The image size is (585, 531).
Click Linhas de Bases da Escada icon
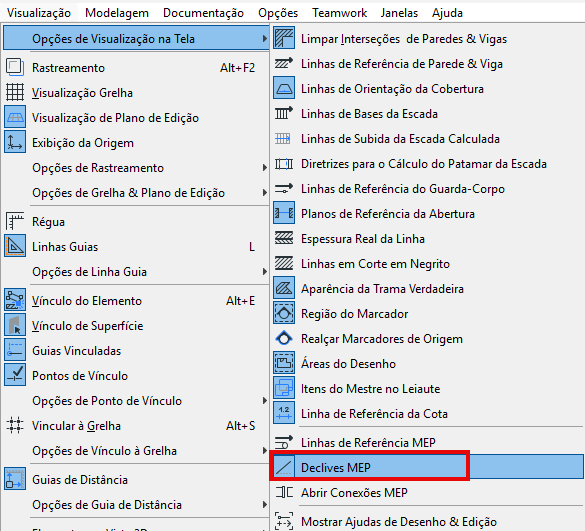click(x=284, y=113)
